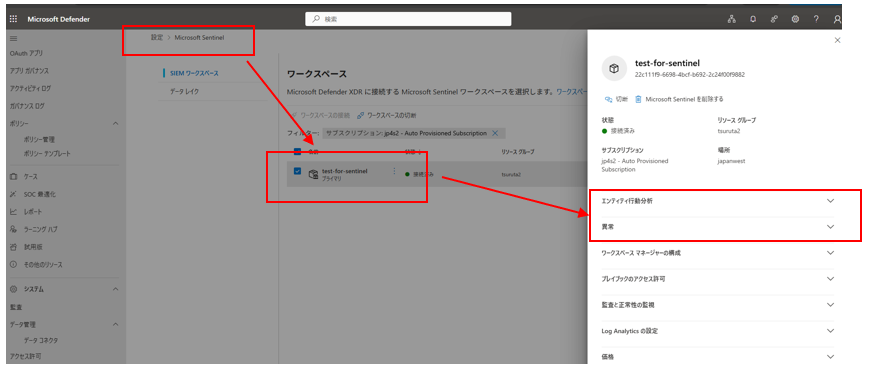Open ポリシー テンプレート in sidebar
This screenshot has height=369, width=881.
(x=47, y=153)
